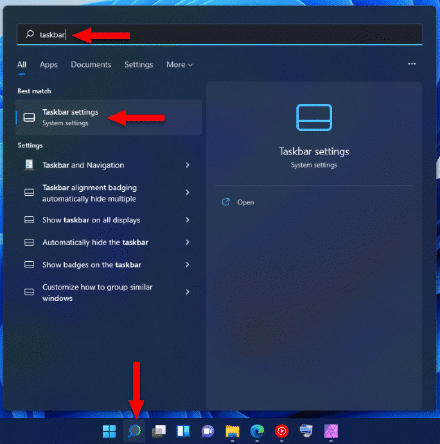Expand the Show taskbar on all displays chevron
This screenshot has height=444, width=440.
pyautogui.click(x=187, y=220)
